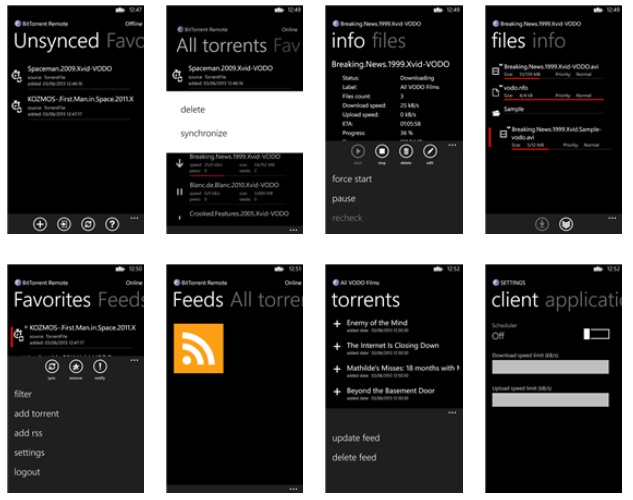Click the Download speed limit field

(x=550, y=367)
